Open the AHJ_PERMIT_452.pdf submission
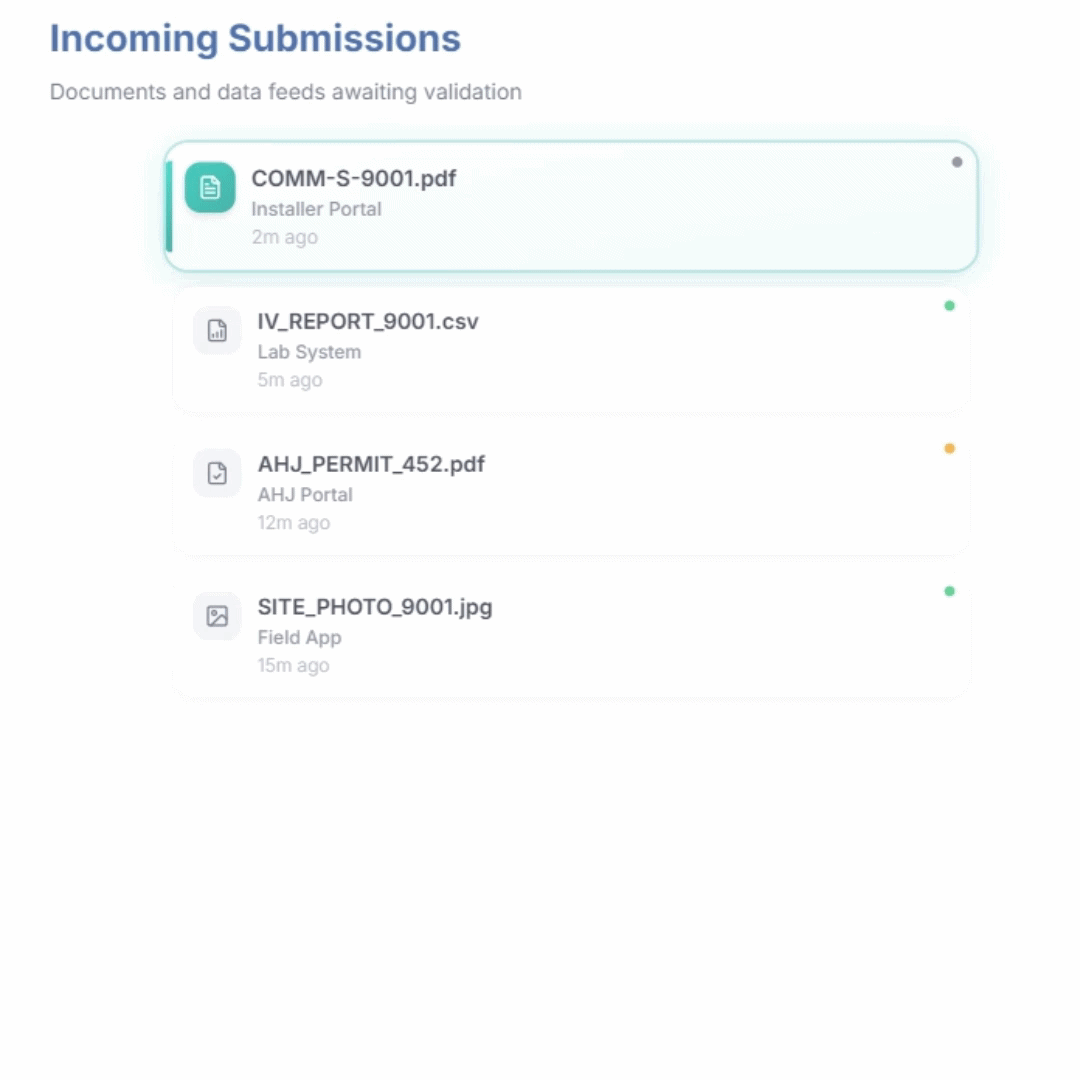 [x=371, y=464]
